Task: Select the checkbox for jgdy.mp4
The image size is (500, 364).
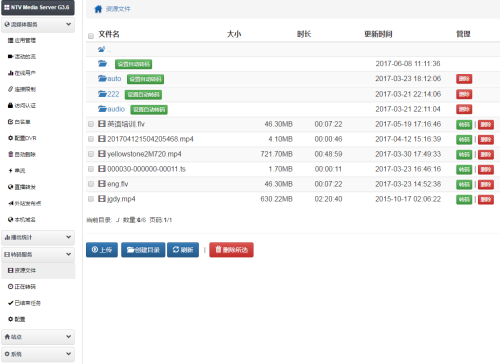Action: coord(91,199)
